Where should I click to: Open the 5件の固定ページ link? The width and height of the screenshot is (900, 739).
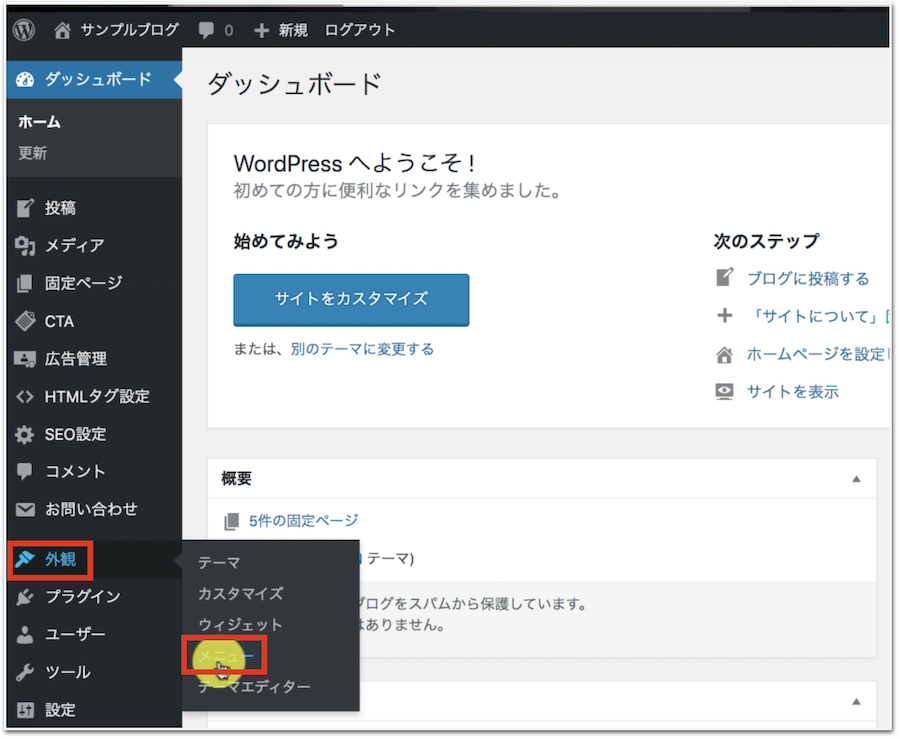pos(303,520)
